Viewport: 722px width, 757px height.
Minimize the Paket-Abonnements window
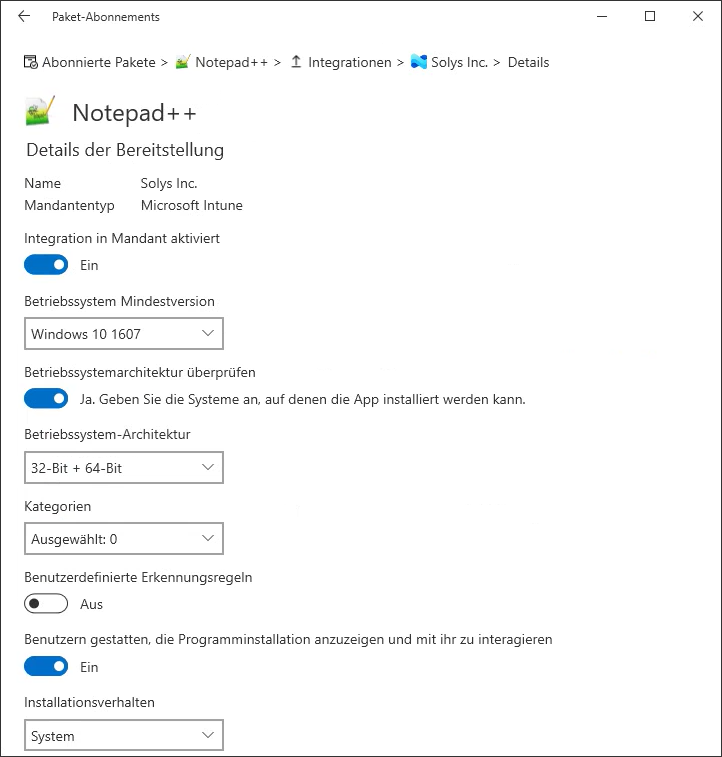coord(603,16)
